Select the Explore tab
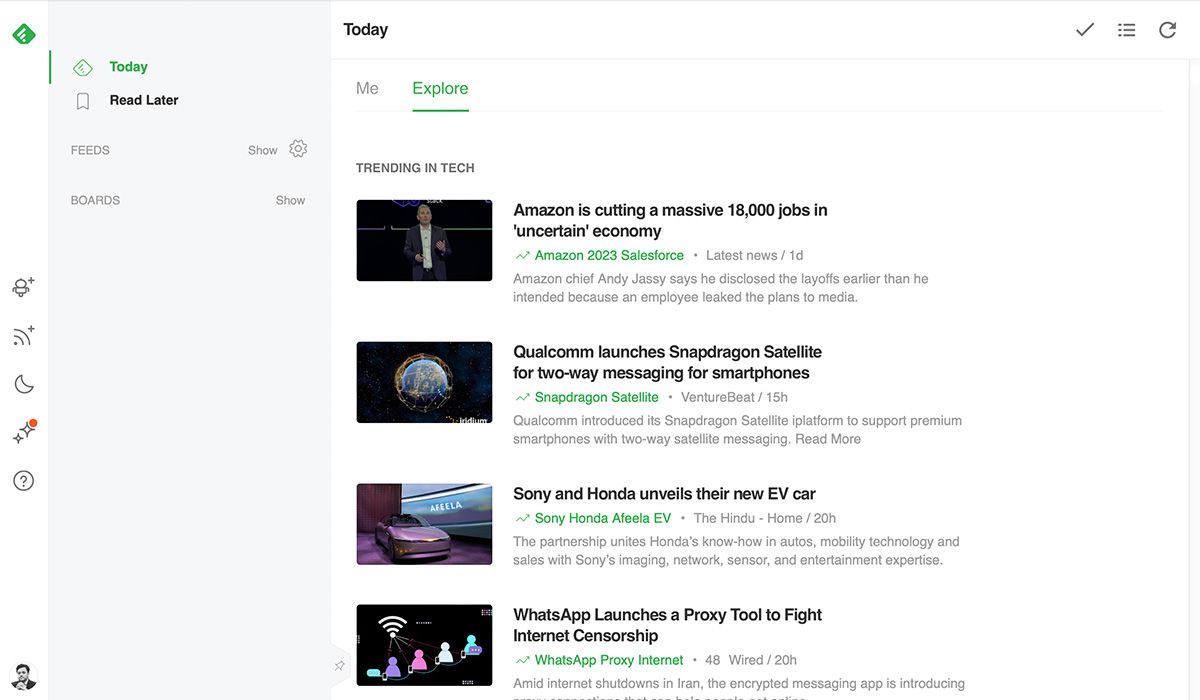This screenshot has width=1200, height=700. pos(440,88)
